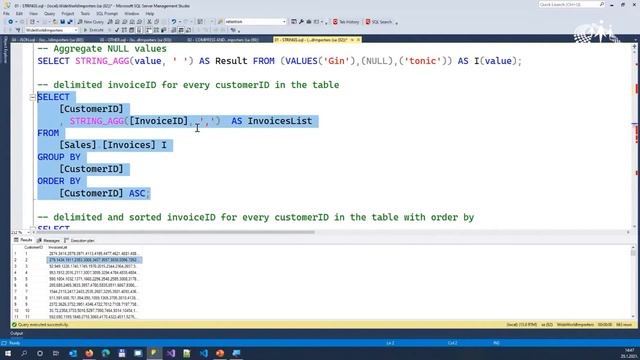Open Task View on the taskbar

(x=56, y=353)
